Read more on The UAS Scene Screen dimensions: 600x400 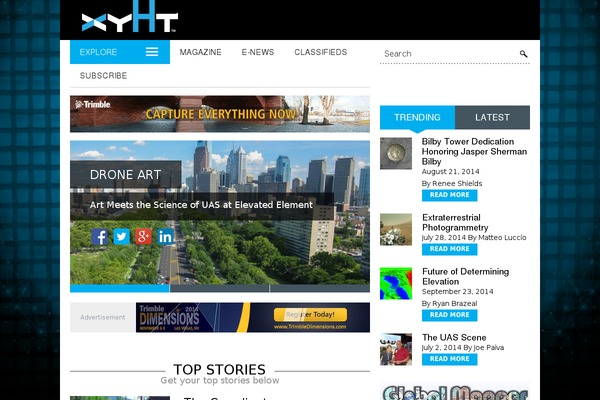[450, 359]
